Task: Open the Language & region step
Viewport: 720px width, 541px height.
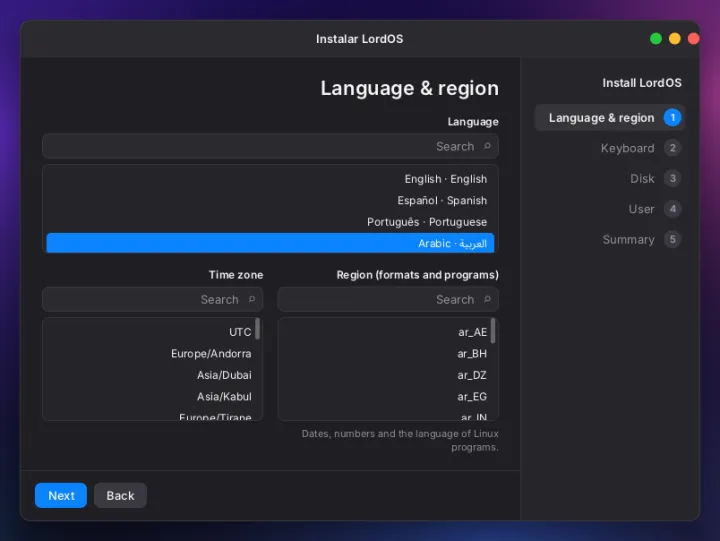Action: coord(610,118)
